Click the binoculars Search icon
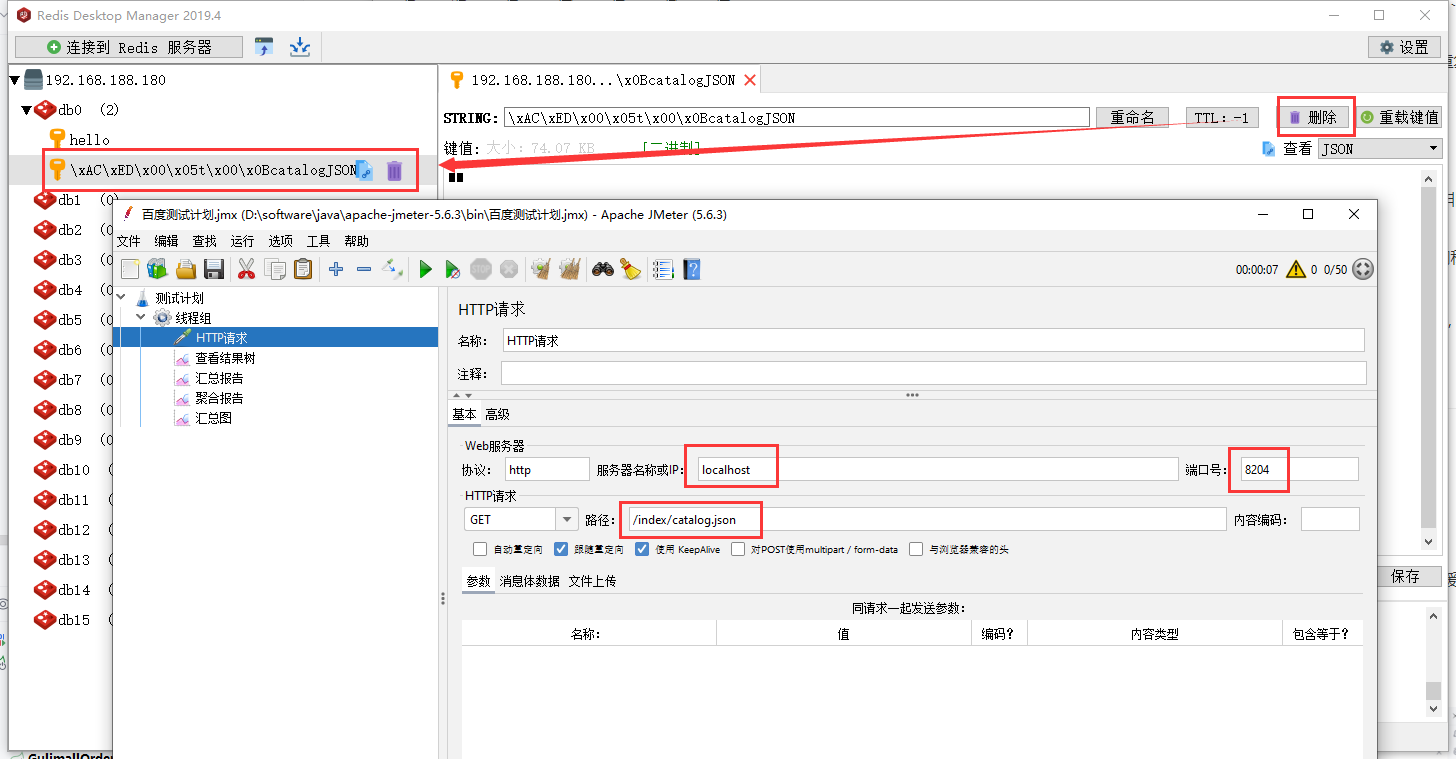Viewport: 1456px width, 759px height. click(602, 269)
